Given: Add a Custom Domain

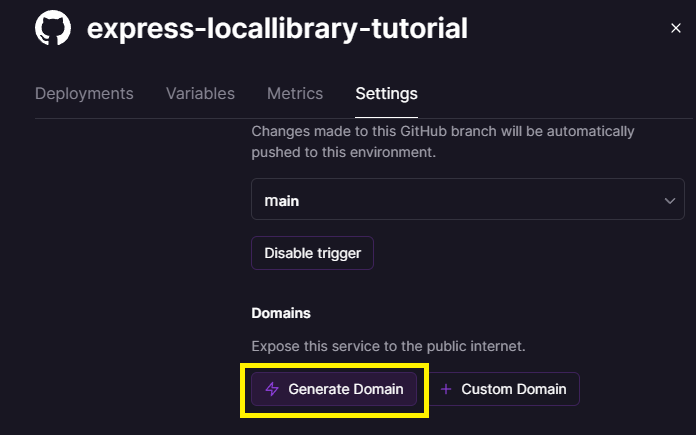Looking at the screenshot, I should tap(504, 389).
